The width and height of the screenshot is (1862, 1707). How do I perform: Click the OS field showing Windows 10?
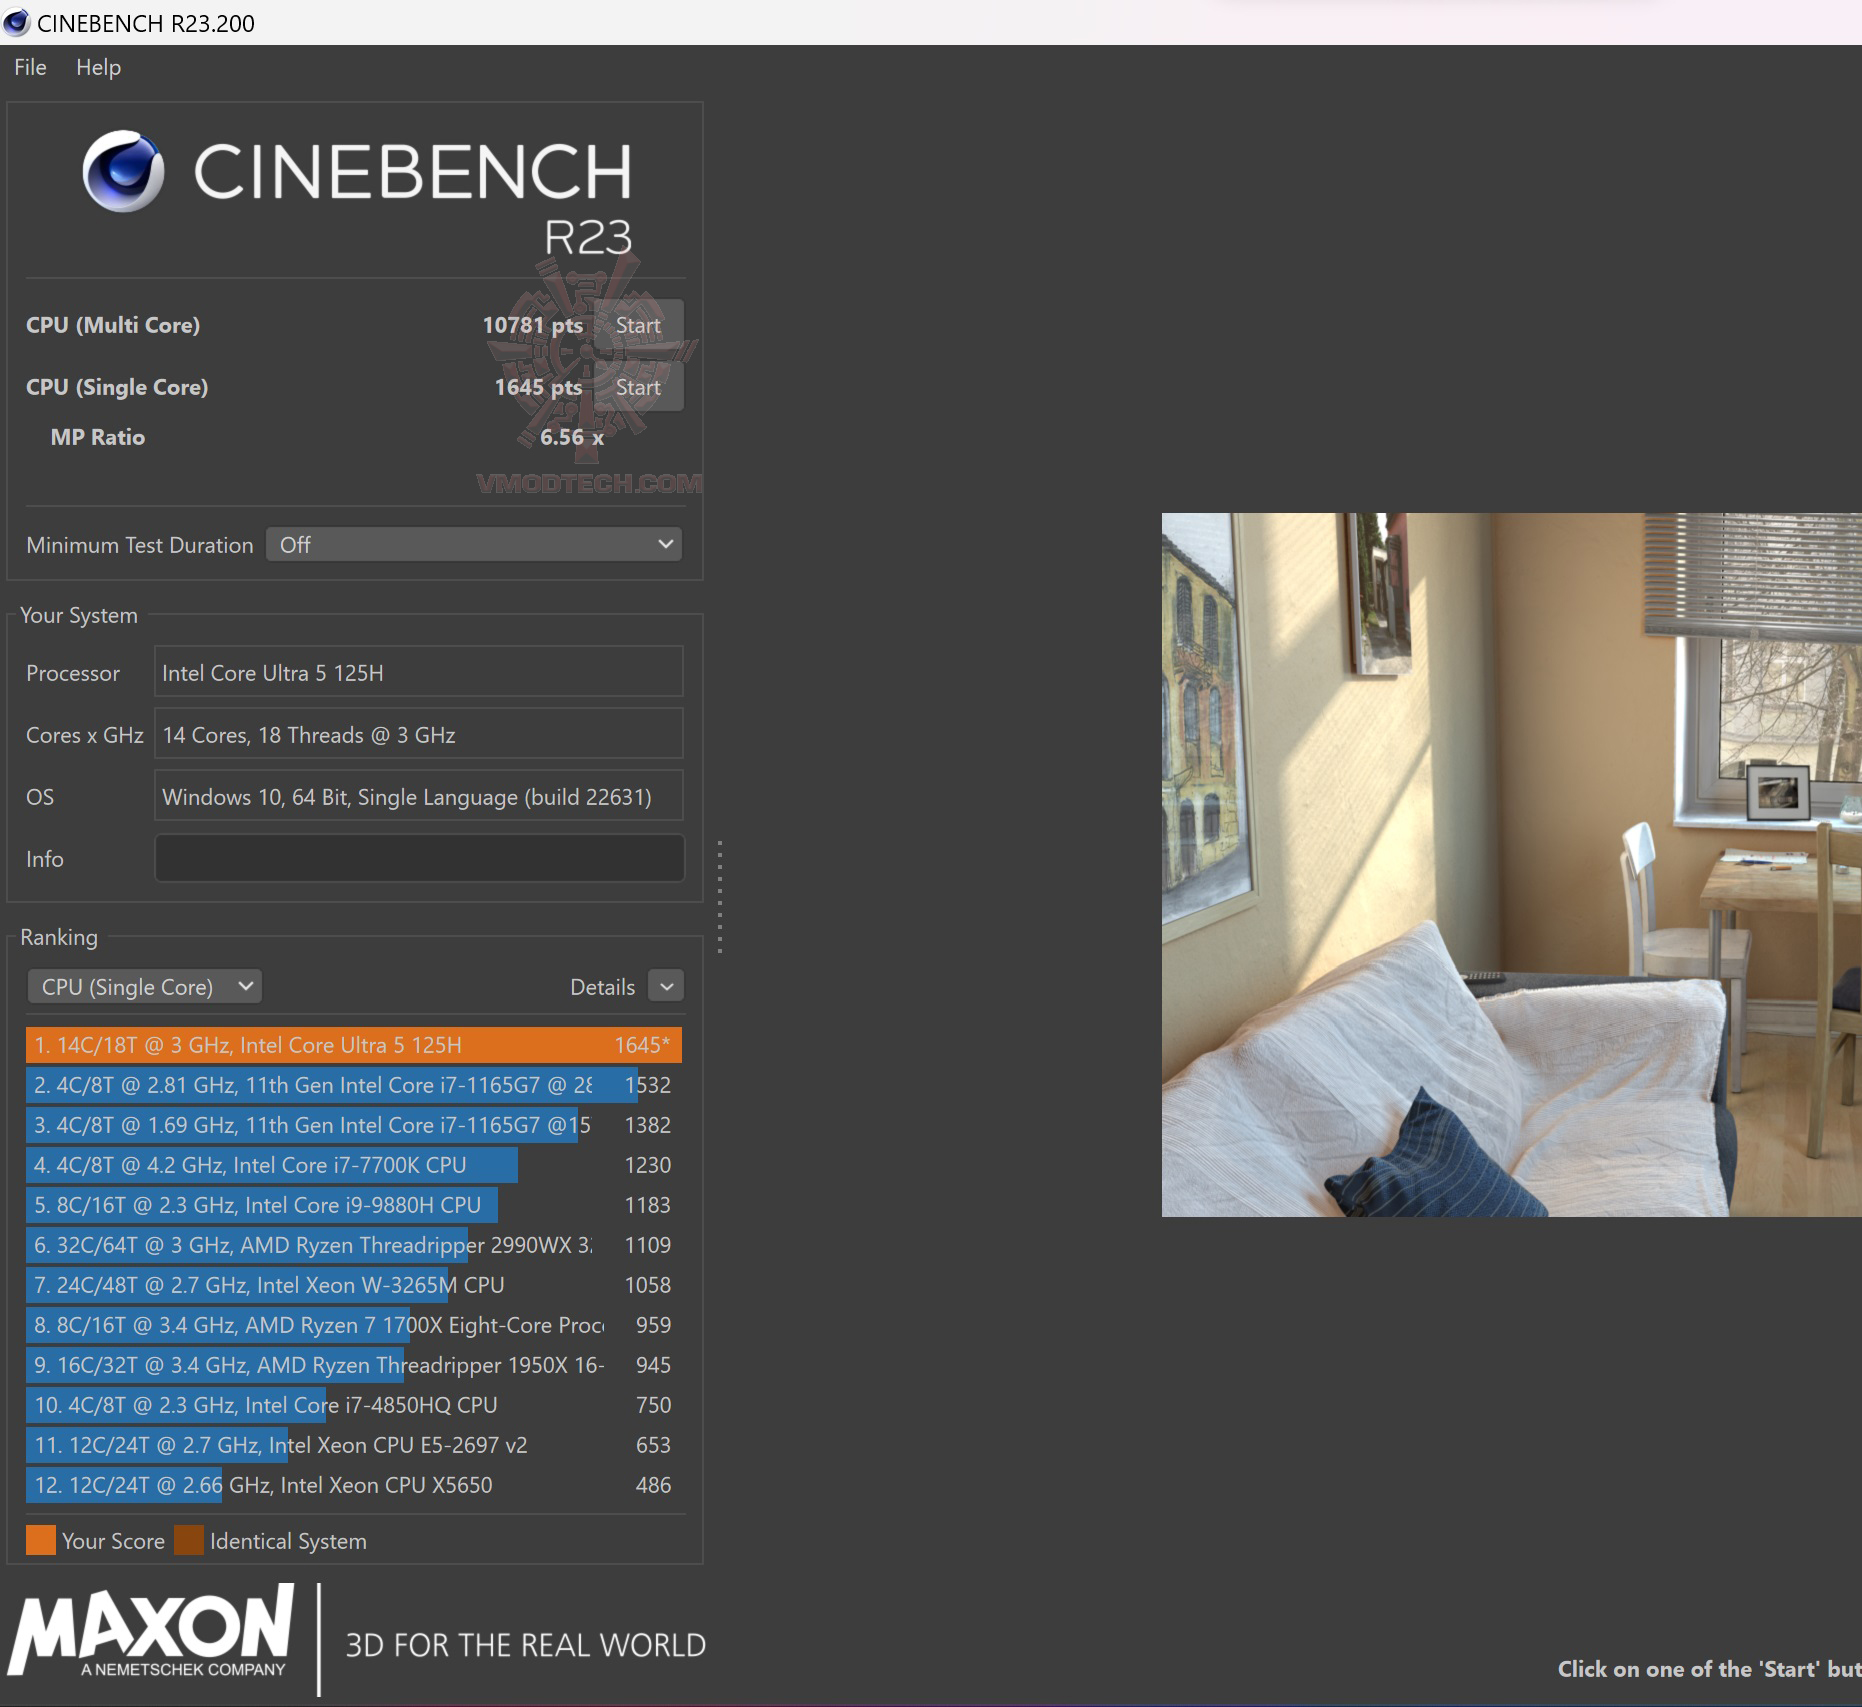(419, 797)
